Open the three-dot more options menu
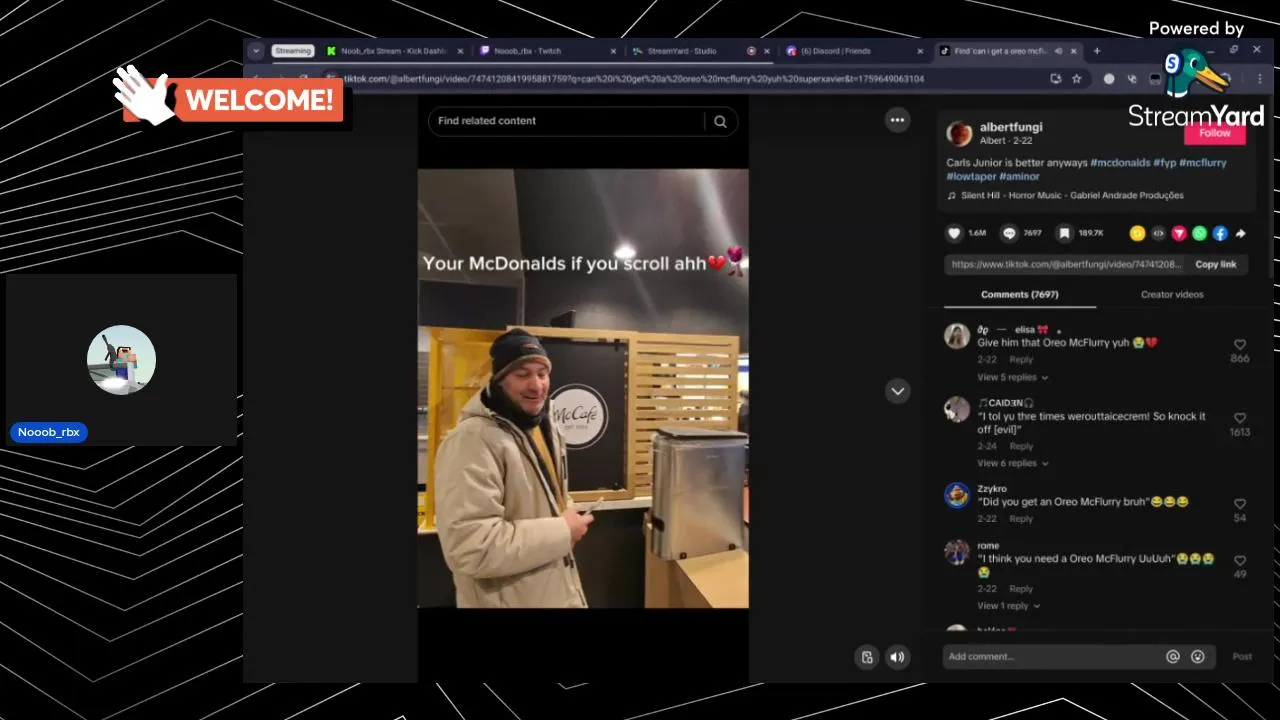The width and height of the screenshot is (1280, 720). 897,120
